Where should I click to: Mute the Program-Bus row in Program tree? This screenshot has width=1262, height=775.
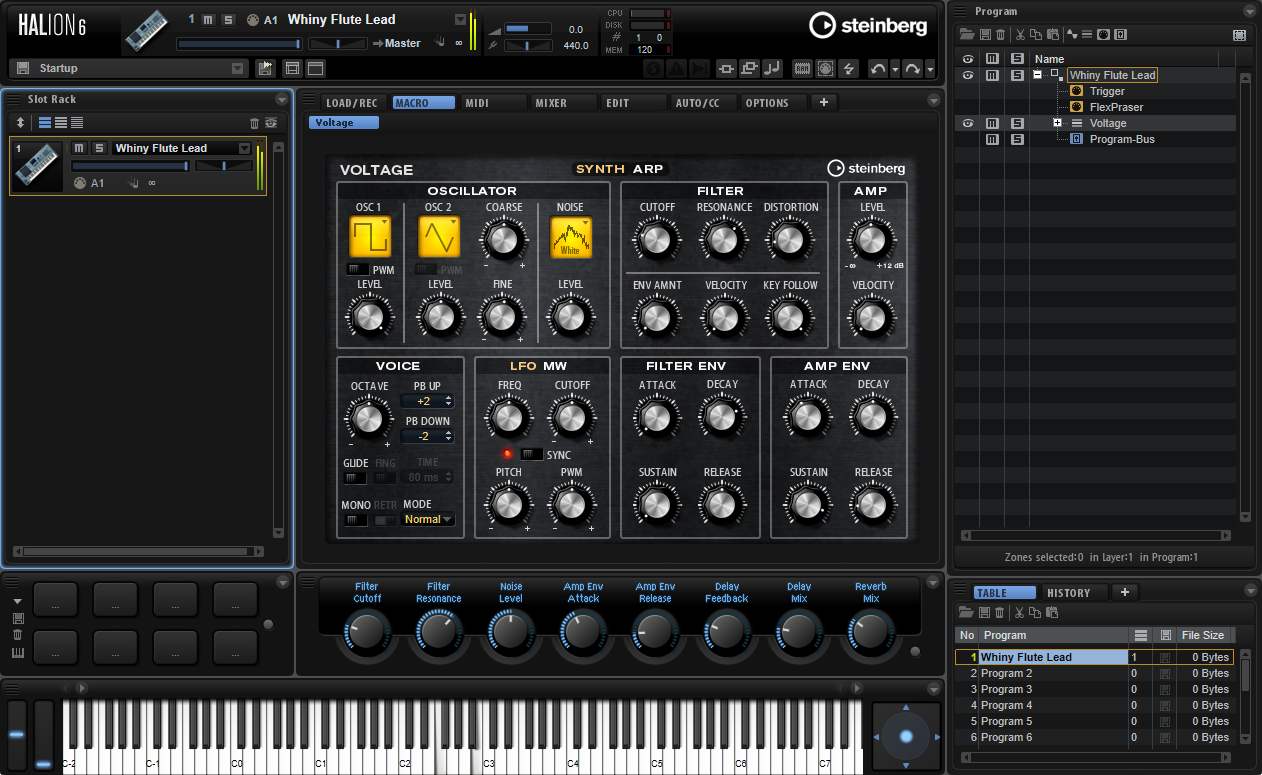click(x=992, y=139)
